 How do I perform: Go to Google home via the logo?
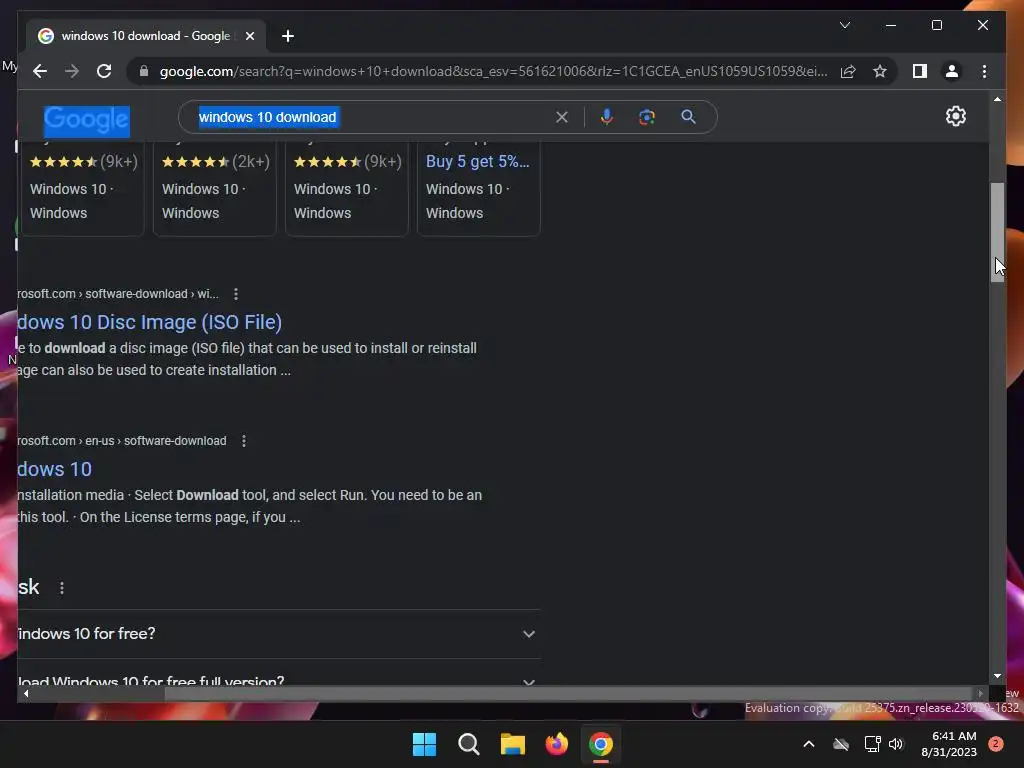tap(86, 120)
